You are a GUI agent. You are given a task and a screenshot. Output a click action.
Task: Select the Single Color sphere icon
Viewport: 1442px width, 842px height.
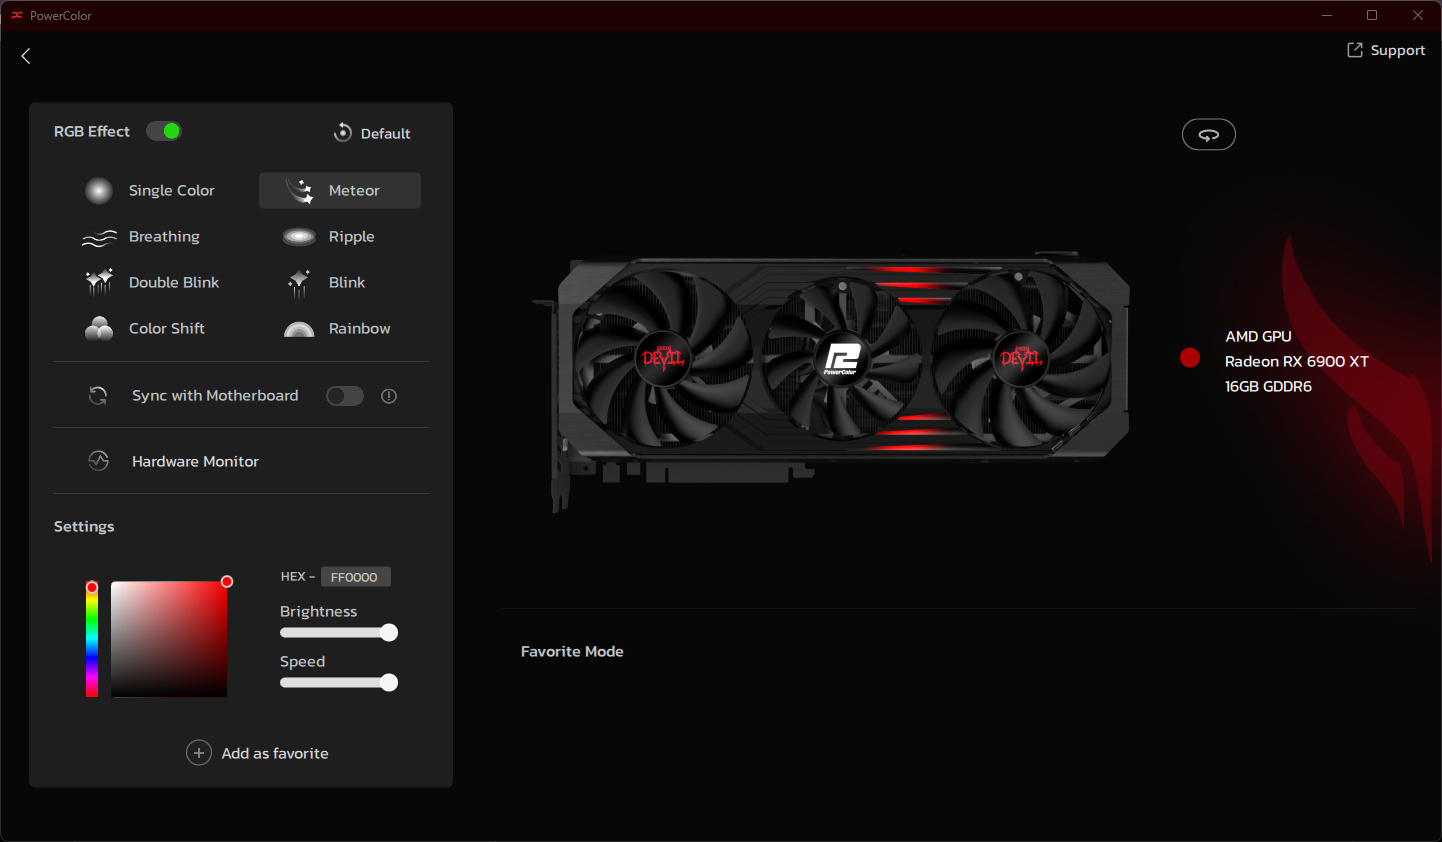99,190
